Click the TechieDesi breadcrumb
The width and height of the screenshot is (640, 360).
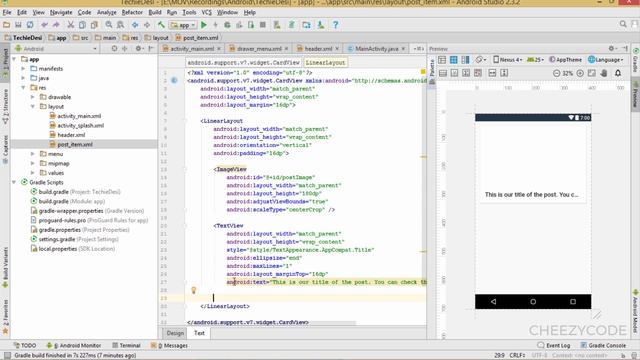[24, 38]
